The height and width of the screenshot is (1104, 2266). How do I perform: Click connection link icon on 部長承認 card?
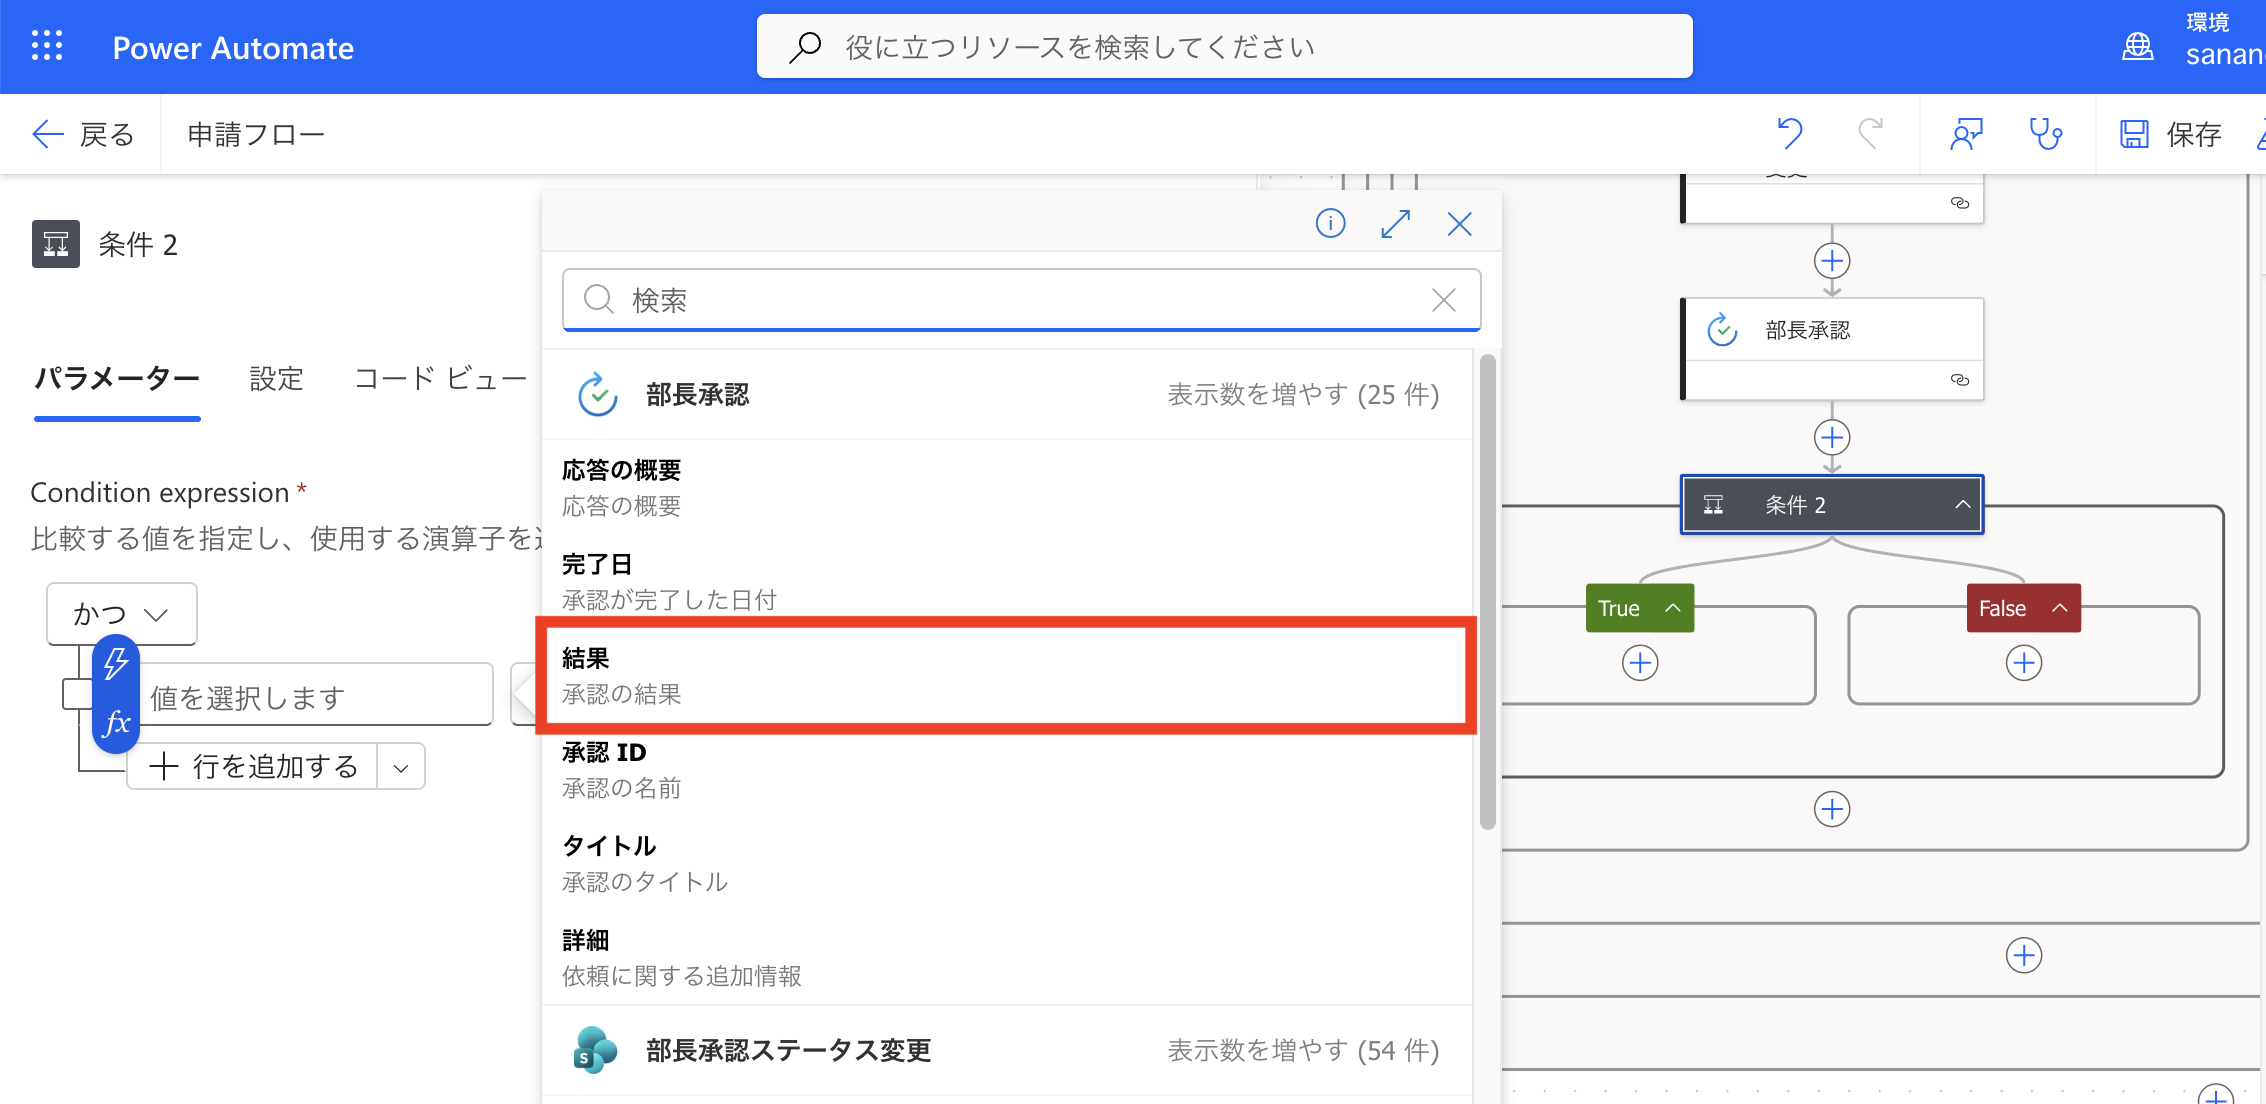(1960, 380)
